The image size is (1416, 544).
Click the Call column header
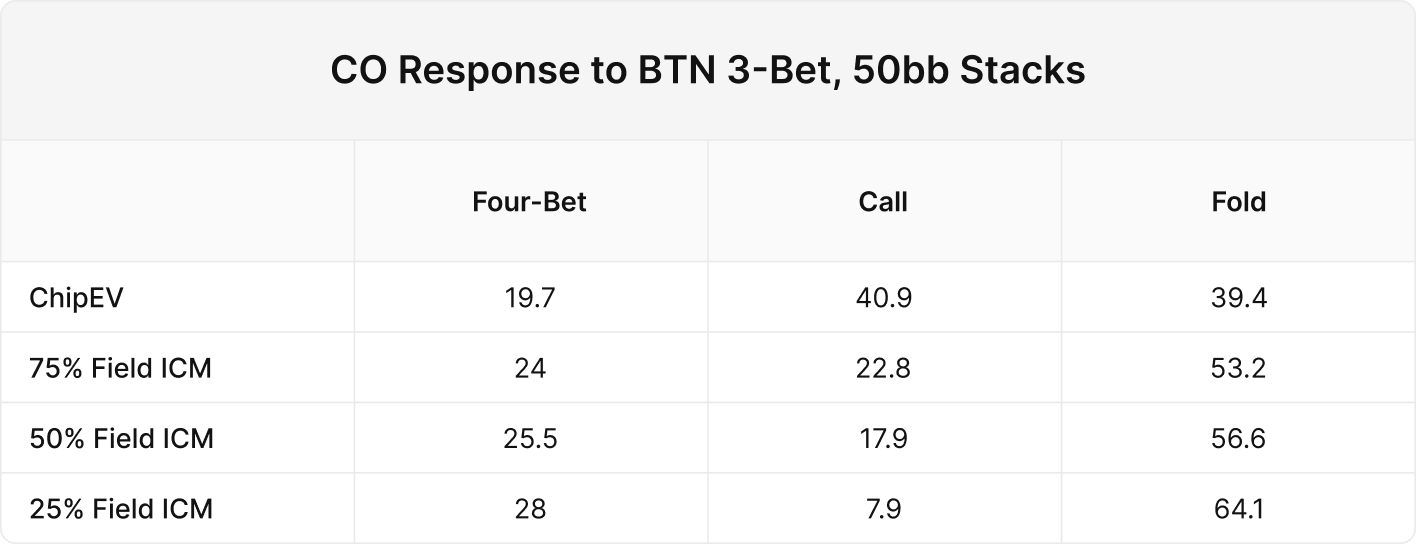883,202
